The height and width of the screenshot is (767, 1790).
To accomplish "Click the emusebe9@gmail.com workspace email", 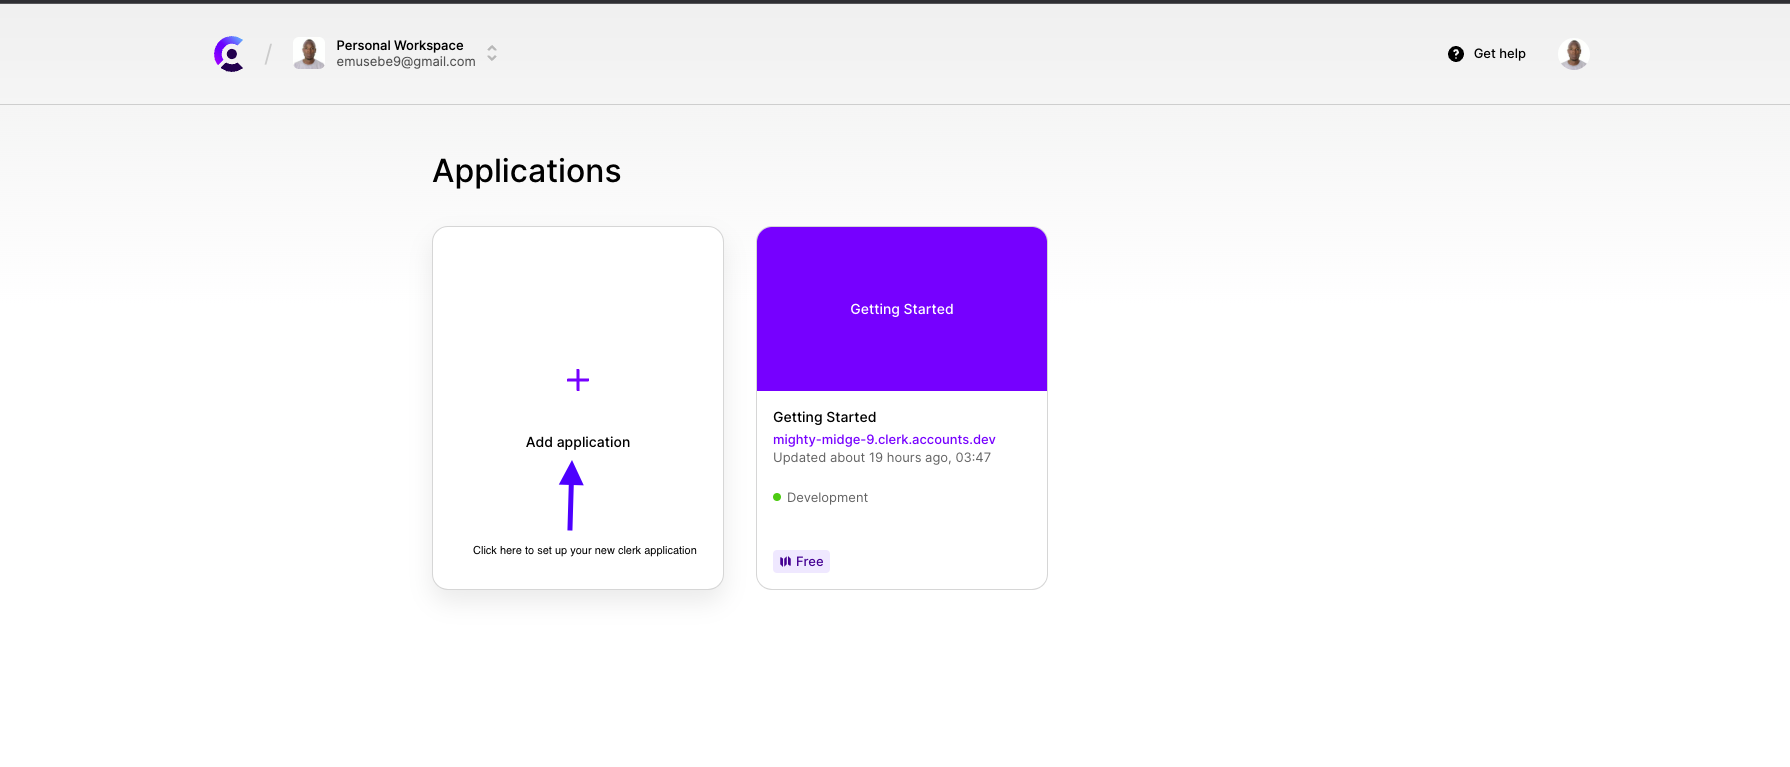I will click(x=406, y=62).
